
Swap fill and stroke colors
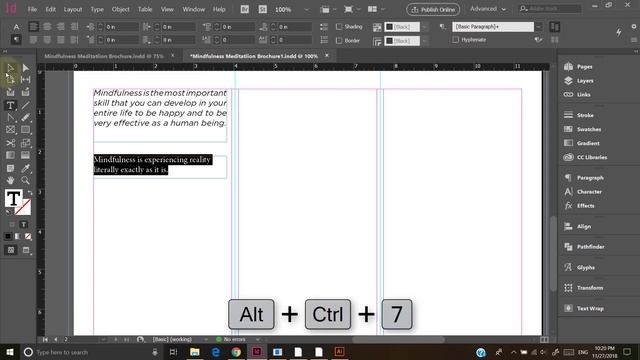pos(29,193)
